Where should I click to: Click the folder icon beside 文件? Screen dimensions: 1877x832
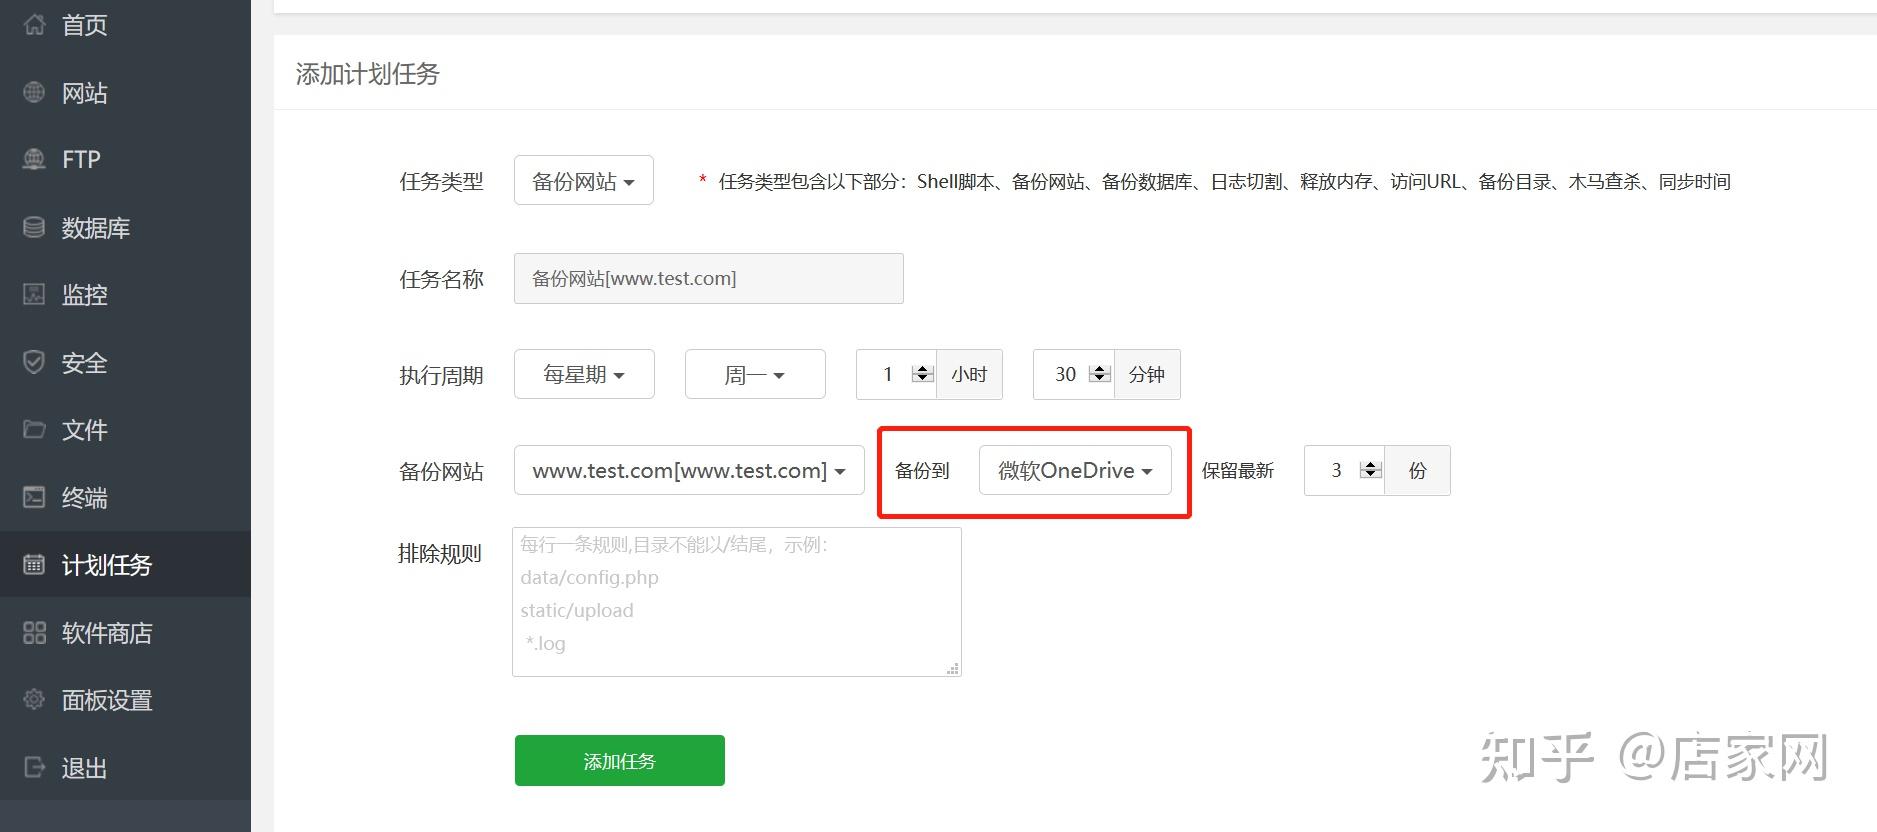coord(34,429)
